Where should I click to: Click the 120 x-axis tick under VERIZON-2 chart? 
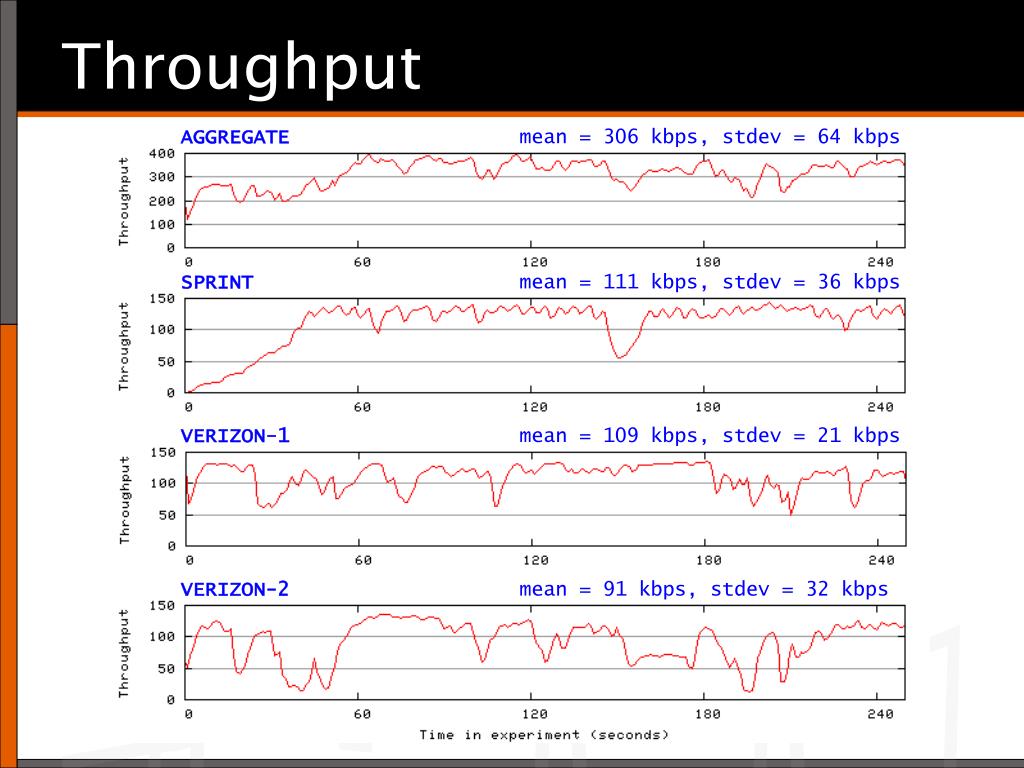point(534,714)
